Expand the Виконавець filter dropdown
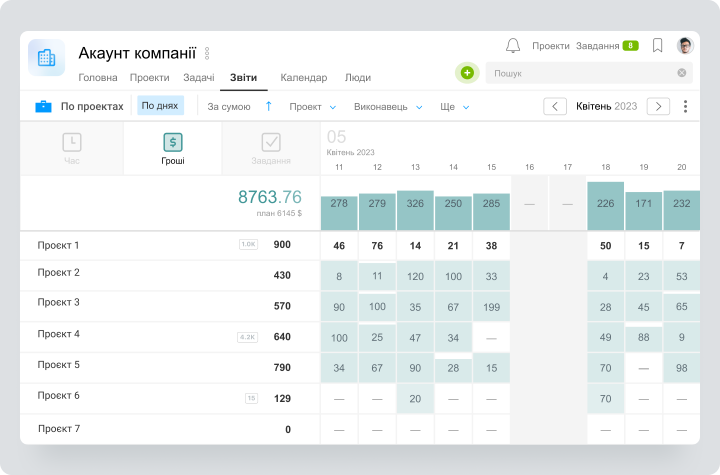This screenshot has height=475, width=720. [388, 107]
